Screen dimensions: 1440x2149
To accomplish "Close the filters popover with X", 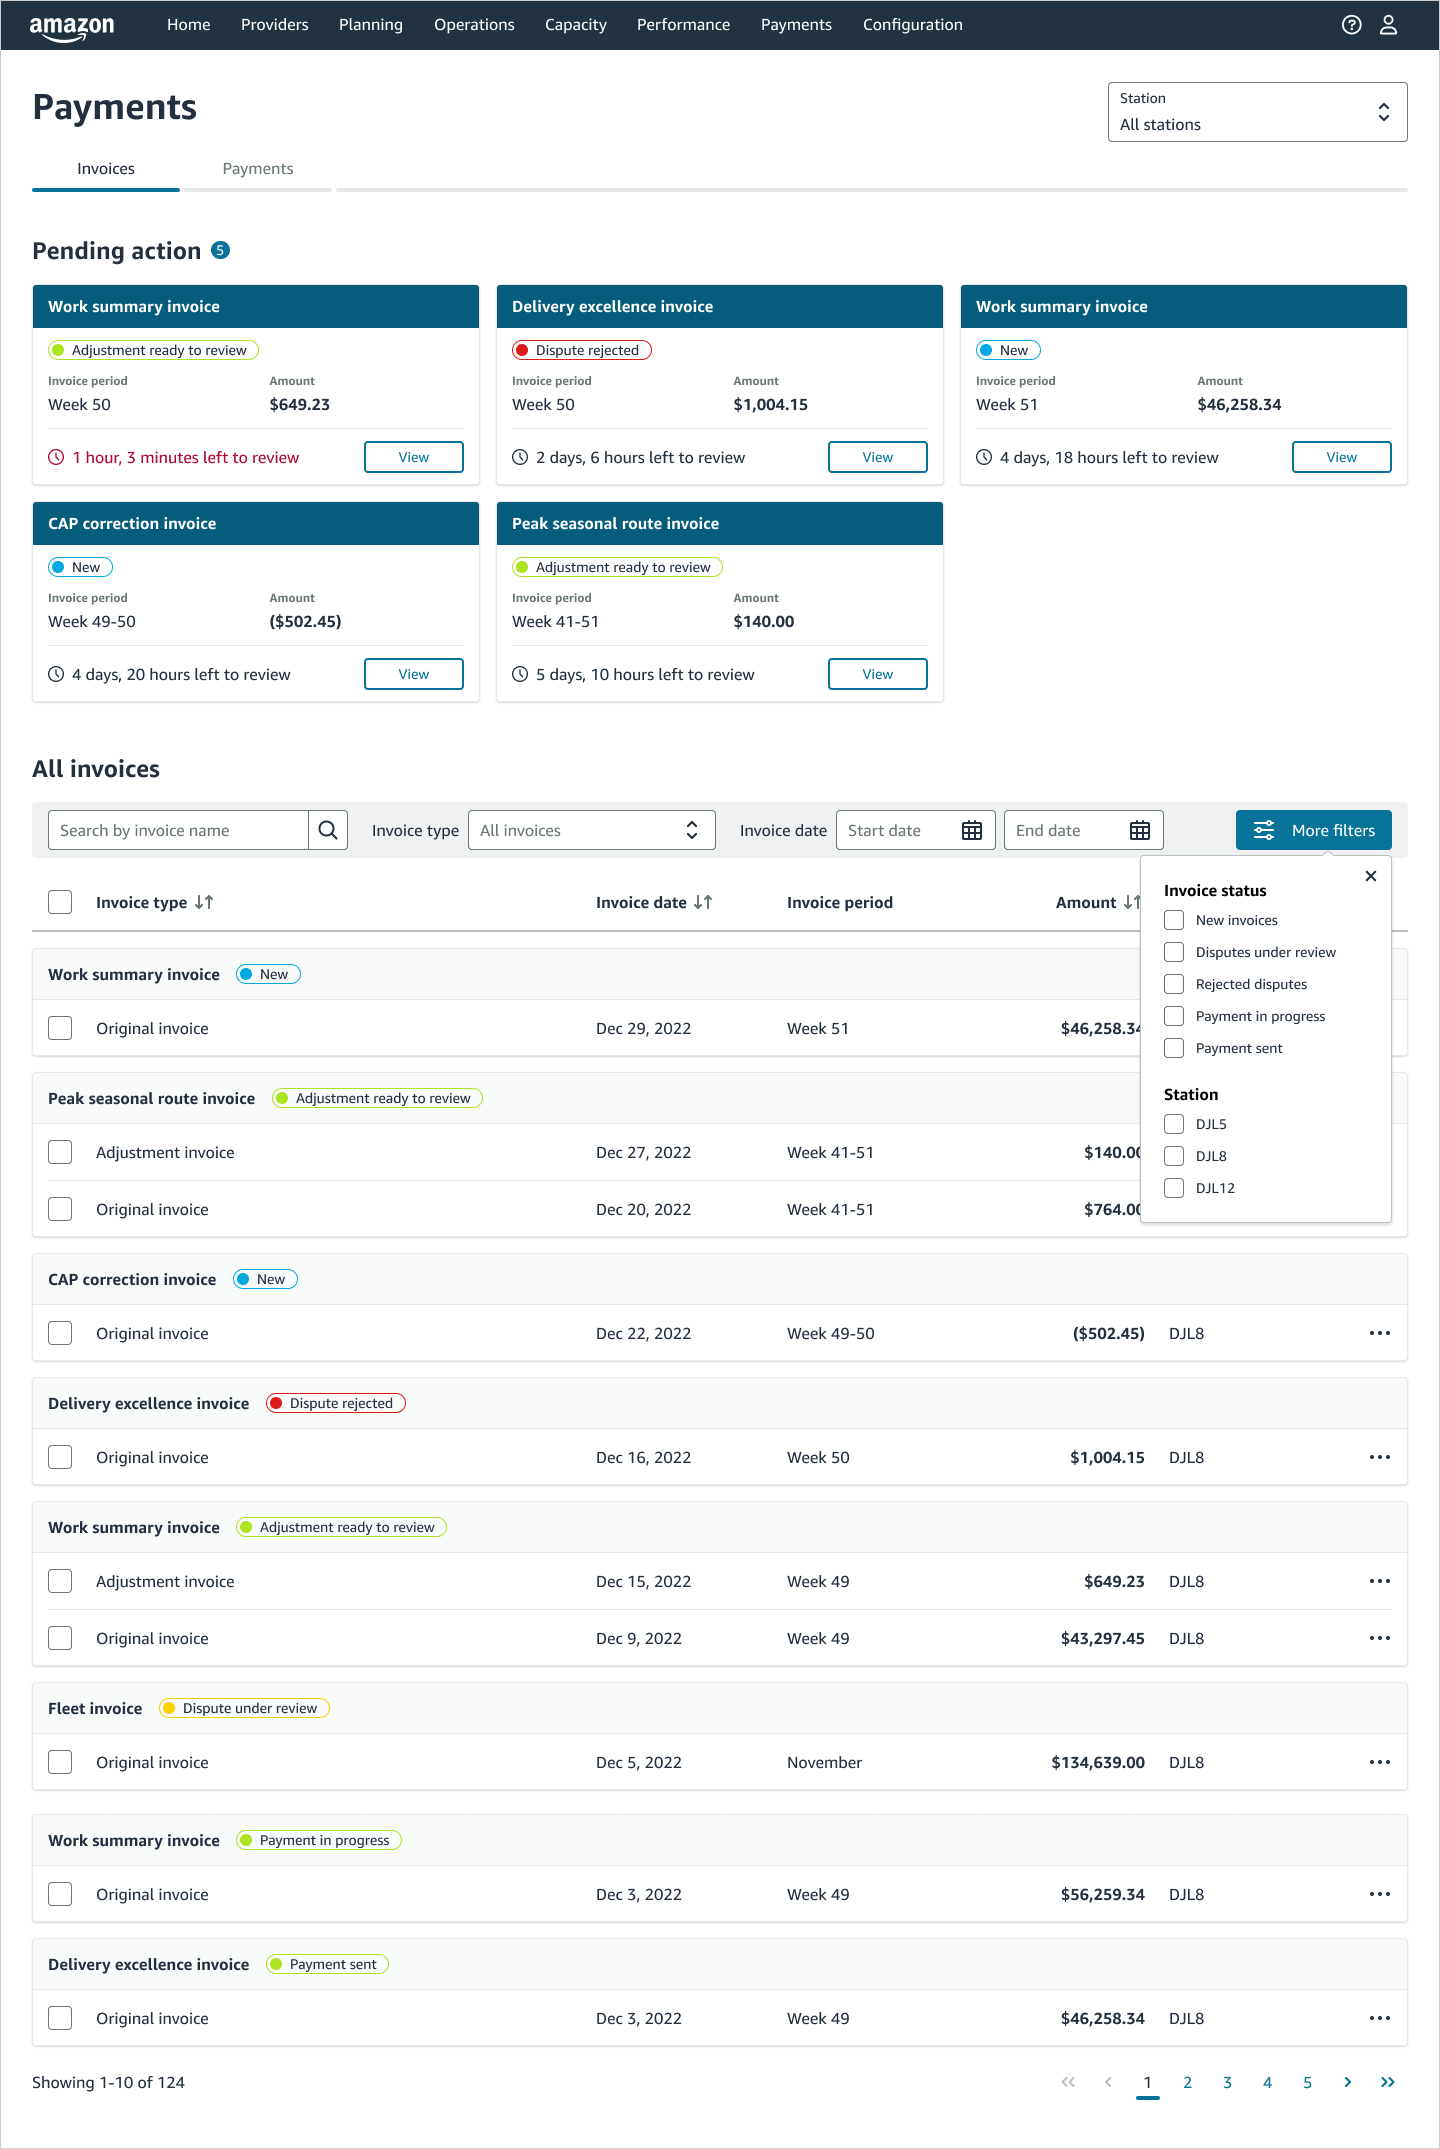I will pyautogui.click(x=1371, y=876).
